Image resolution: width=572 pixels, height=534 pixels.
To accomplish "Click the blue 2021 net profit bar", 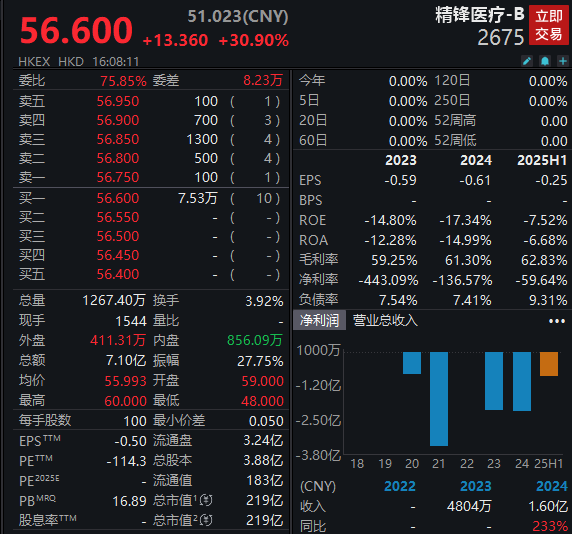I will [x=439, y=399].
